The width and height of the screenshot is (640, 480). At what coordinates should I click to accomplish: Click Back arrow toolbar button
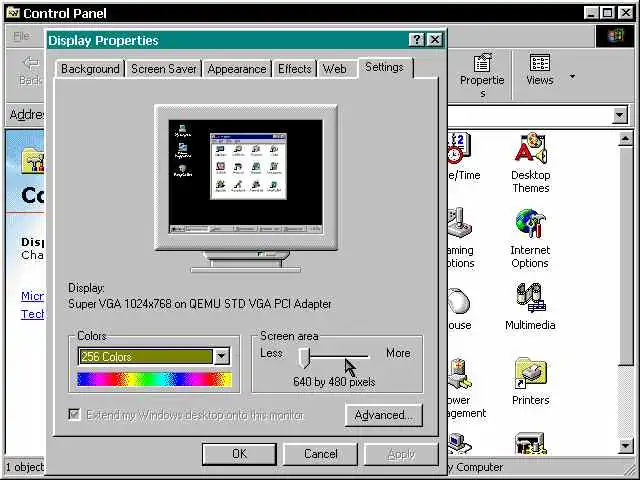[31, 70]
